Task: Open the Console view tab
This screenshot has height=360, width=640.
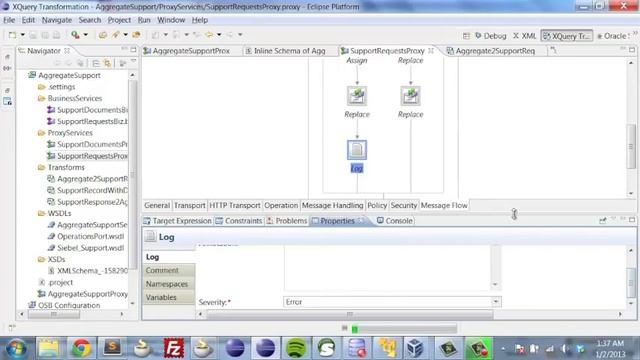Action: (394, 221)
